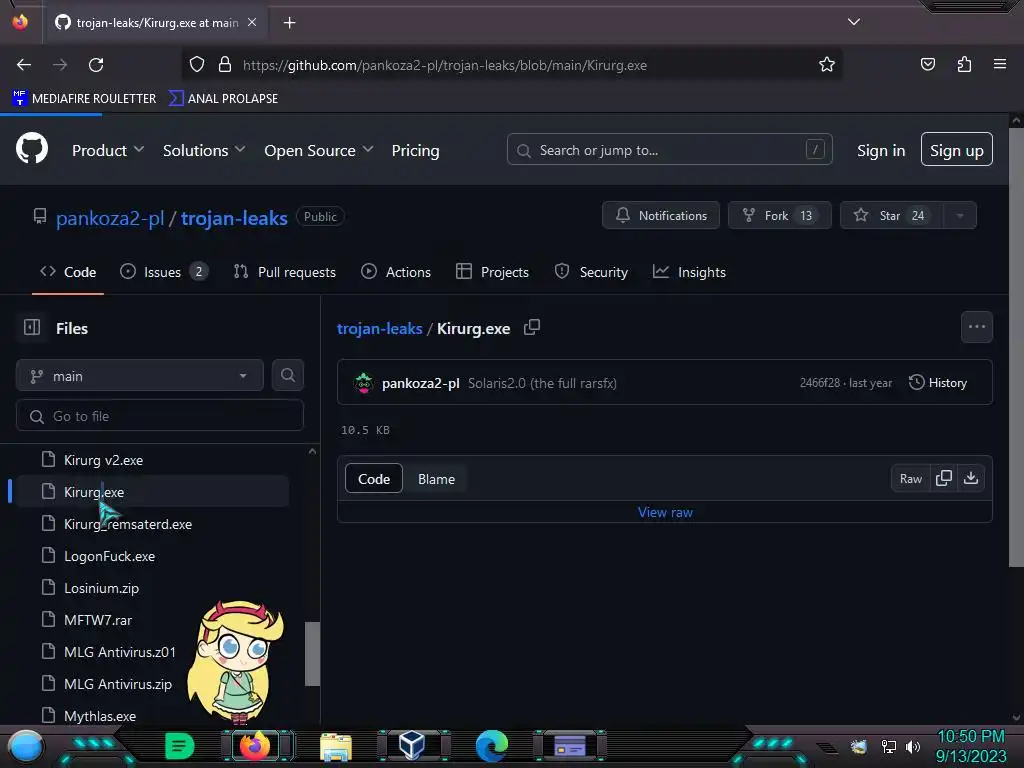Focus the Go to file input
Screen dimensions: 1024x768
click(x=160, y=415)
